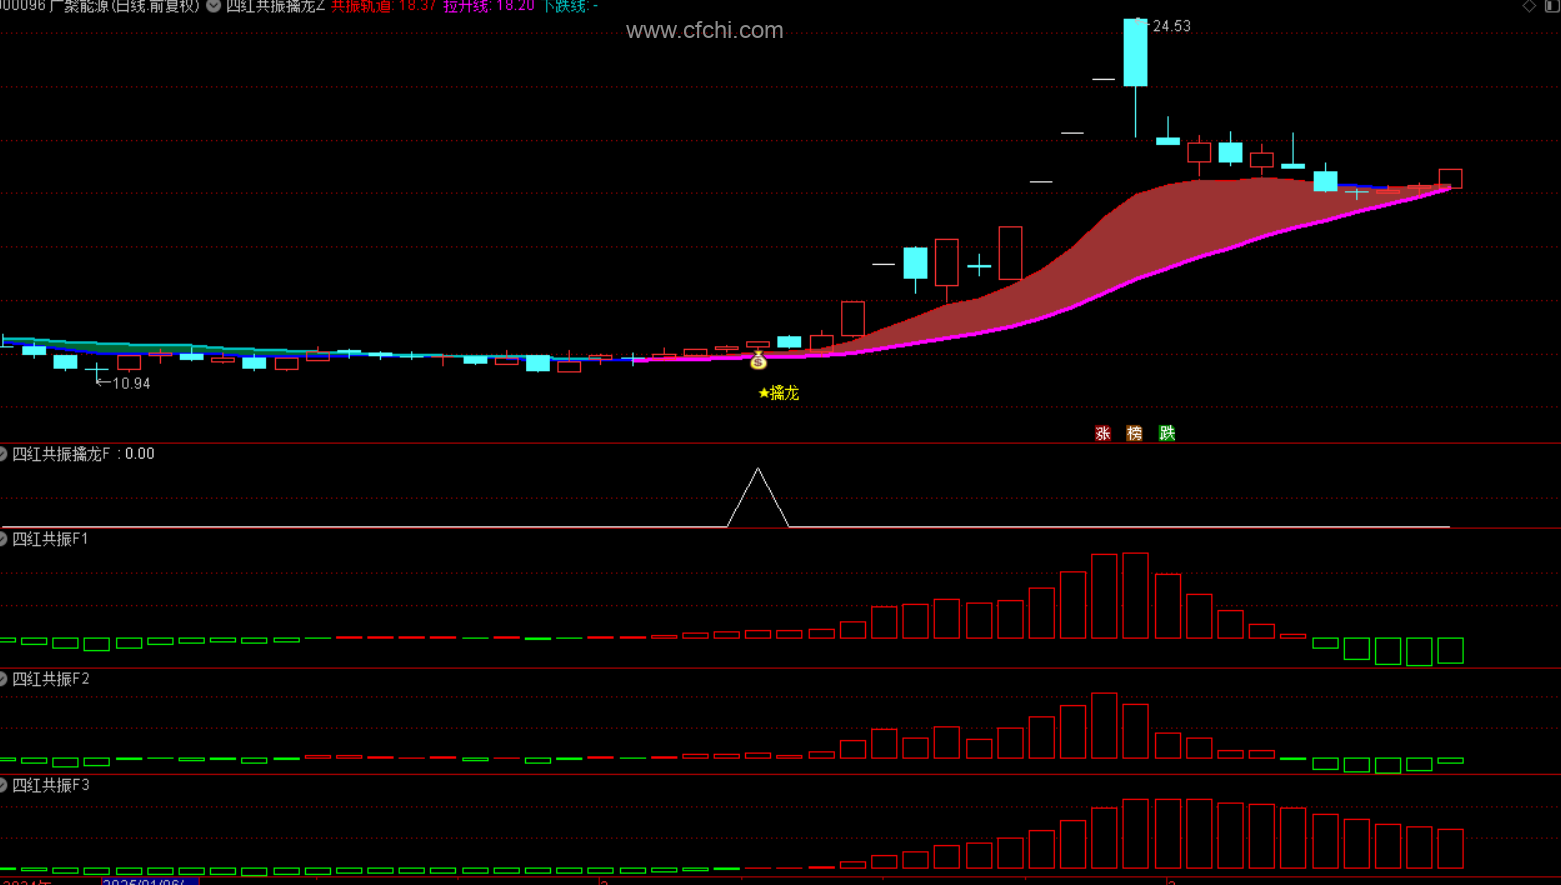Image resolution: width=1561 pixels, height=885 pixels.
Task: Click the 四红共振F3 panel label
Action: tap(50, 785)
